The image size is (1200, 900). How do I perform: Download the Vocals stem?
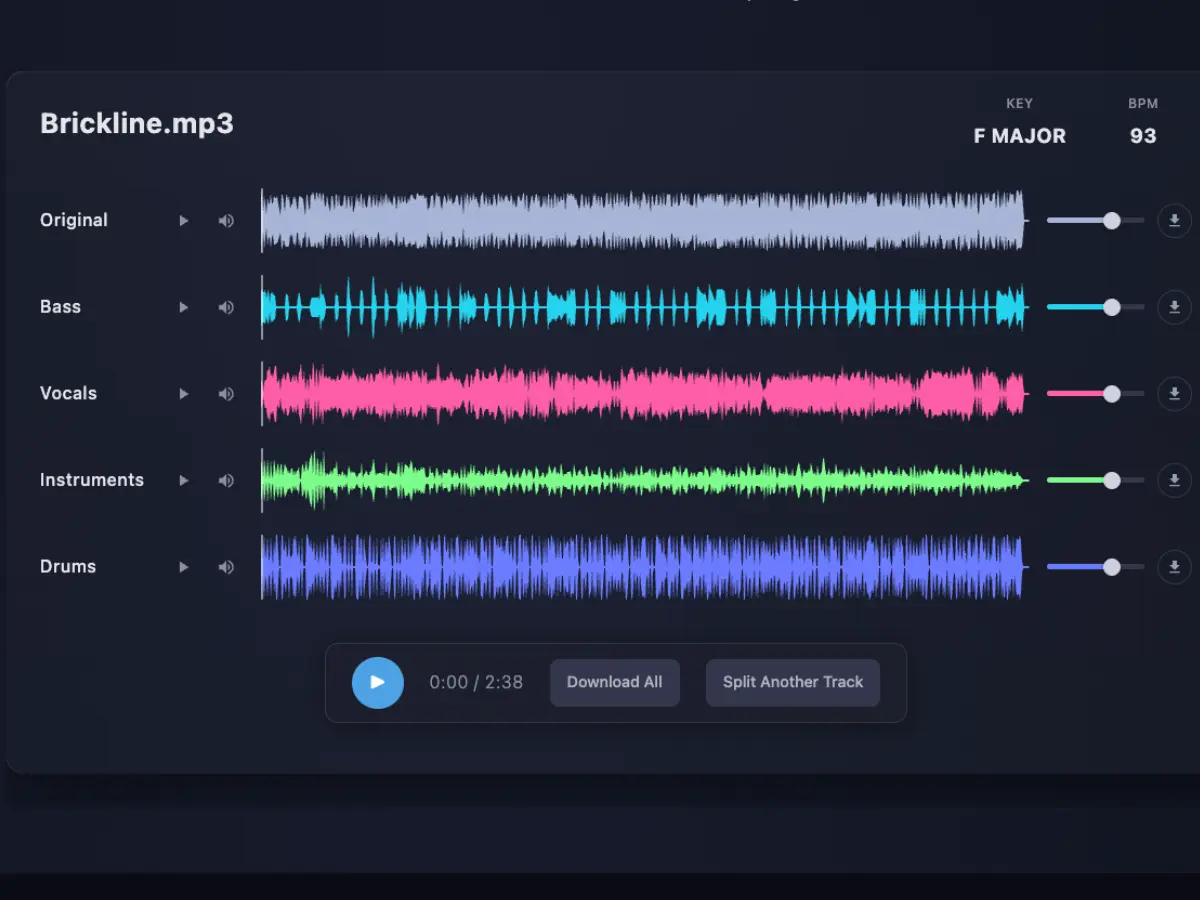pos(1174,393)
